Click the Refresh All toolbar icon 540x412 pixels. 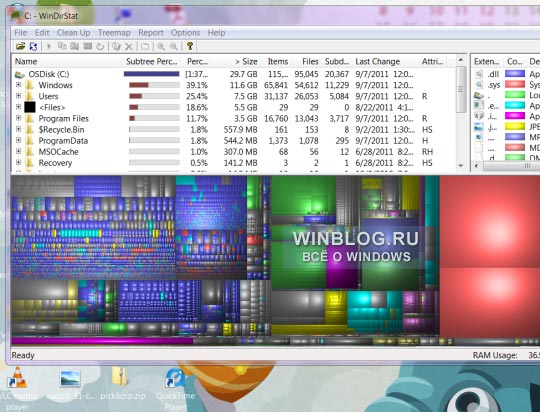pyautogui.click(x=33, y=46)
